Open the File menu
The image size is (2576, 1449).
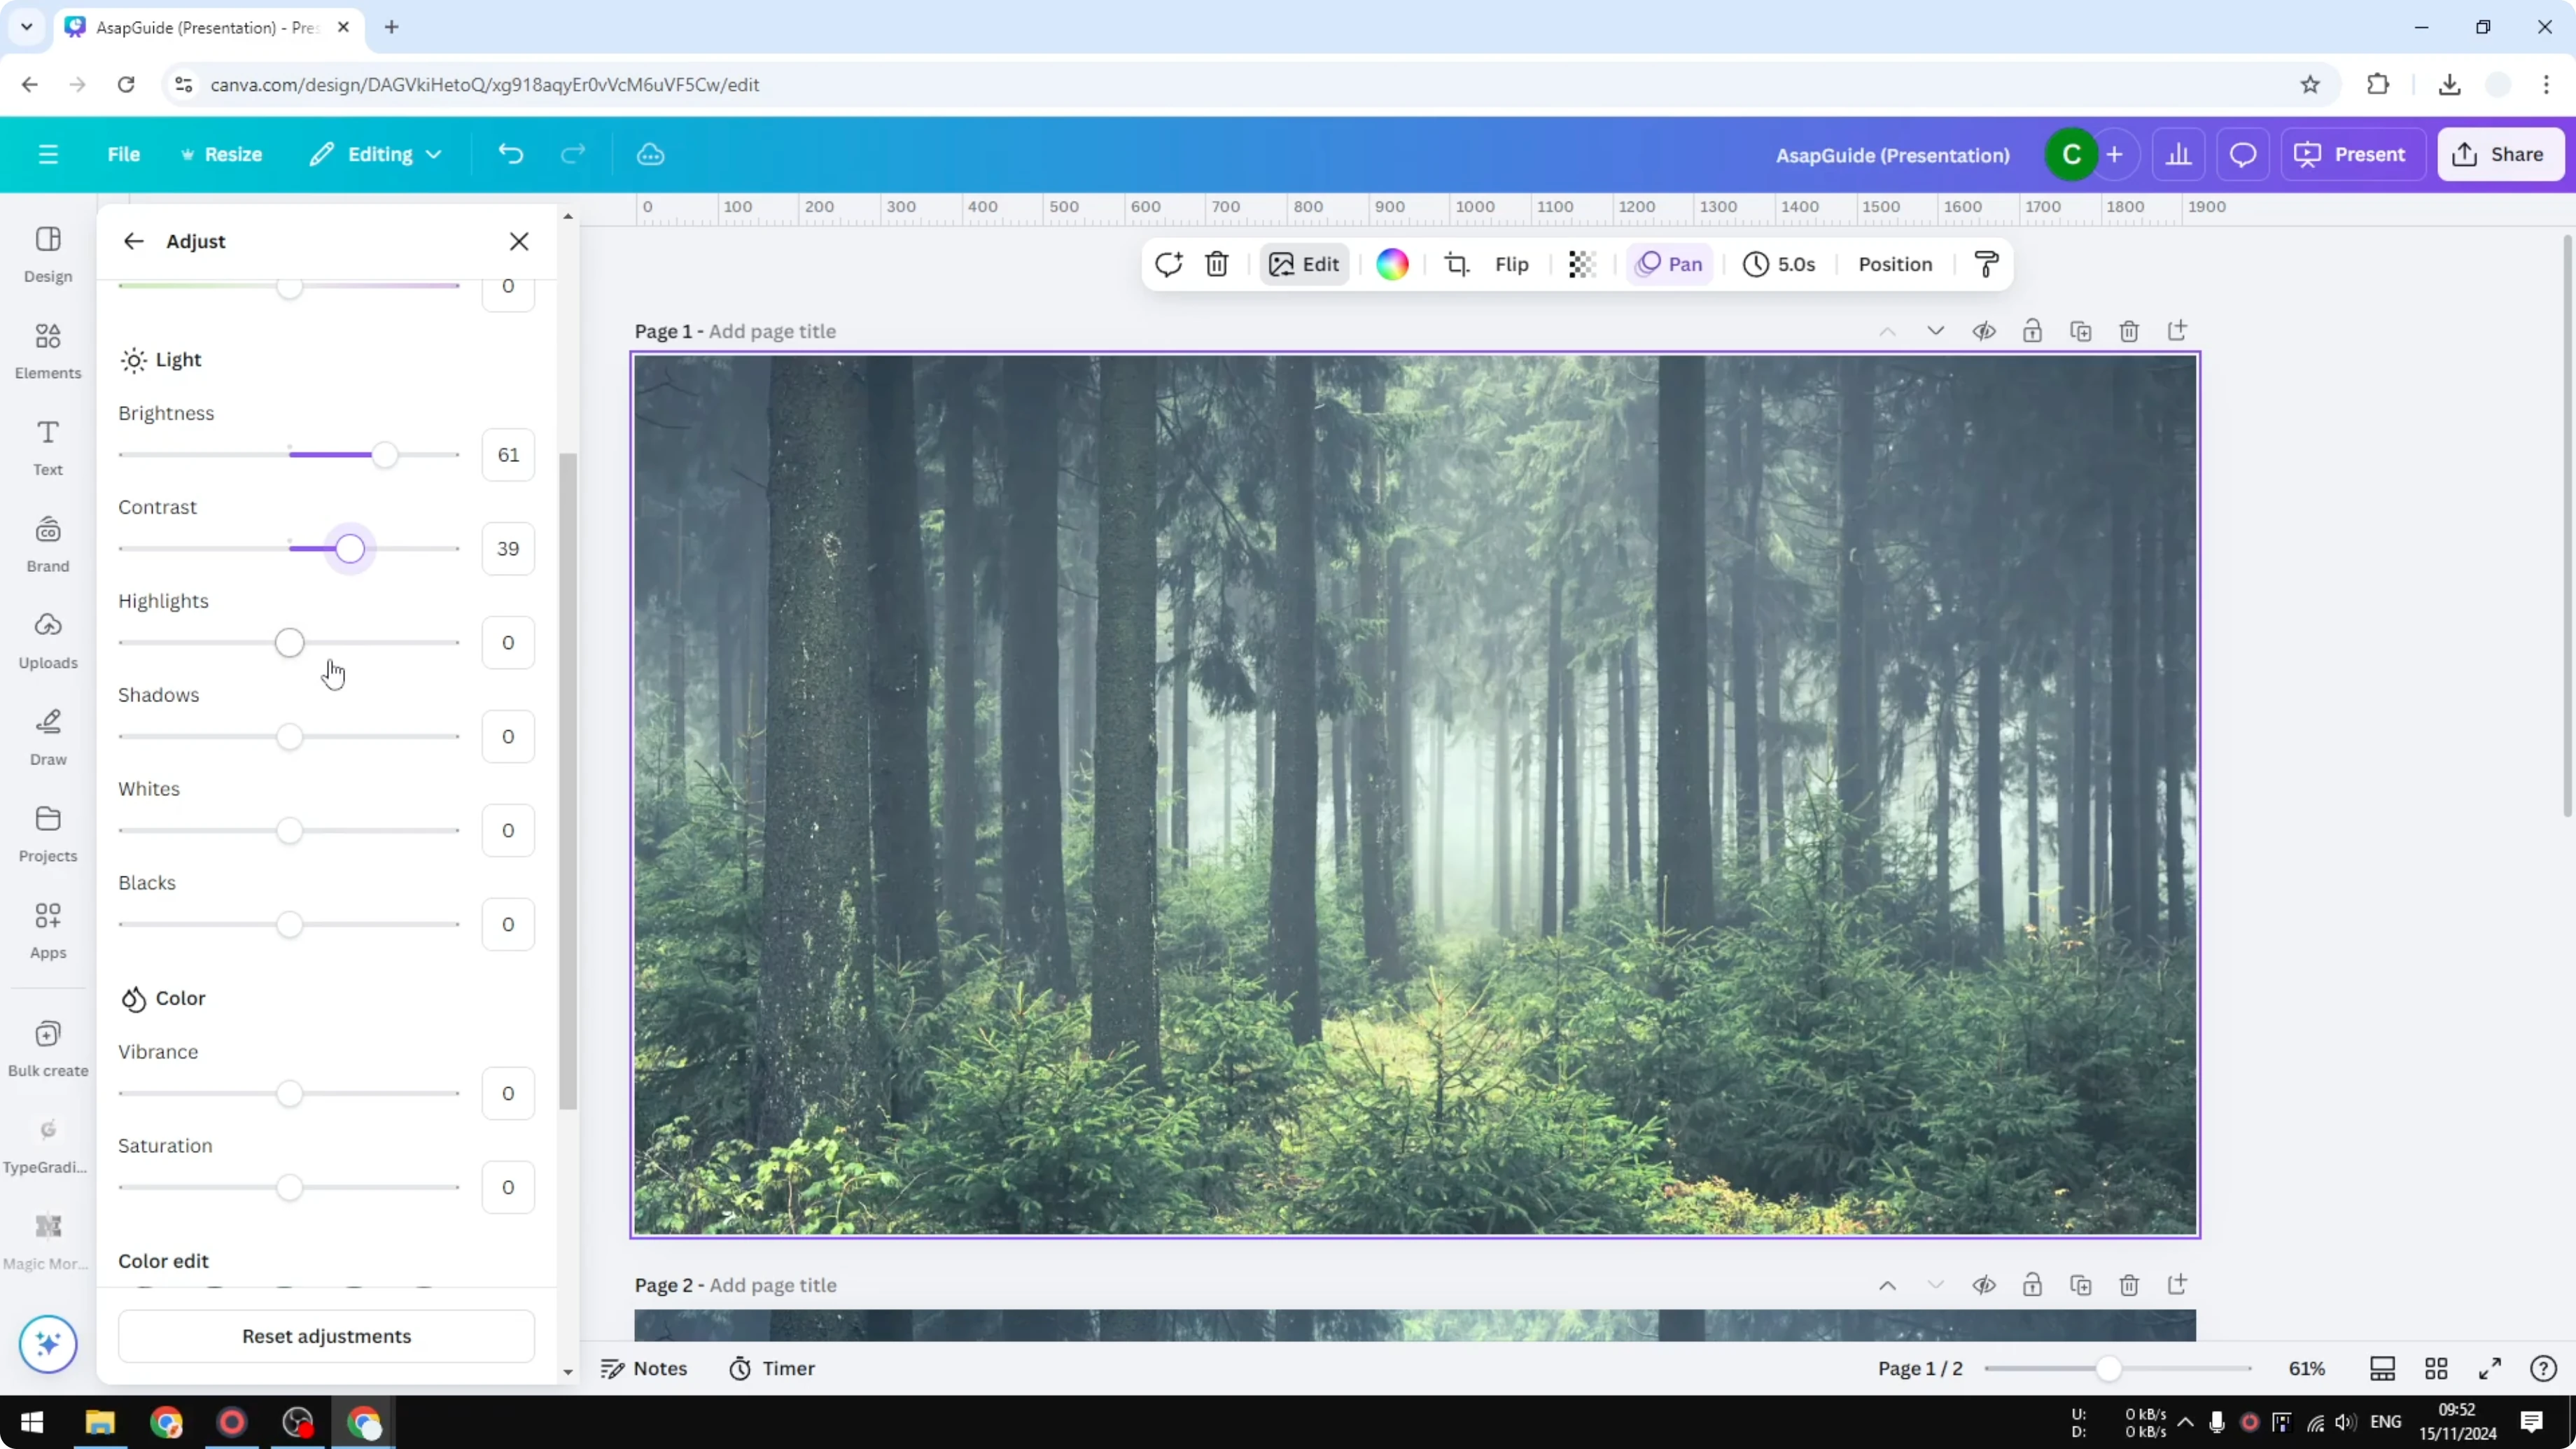pos(124,154)
